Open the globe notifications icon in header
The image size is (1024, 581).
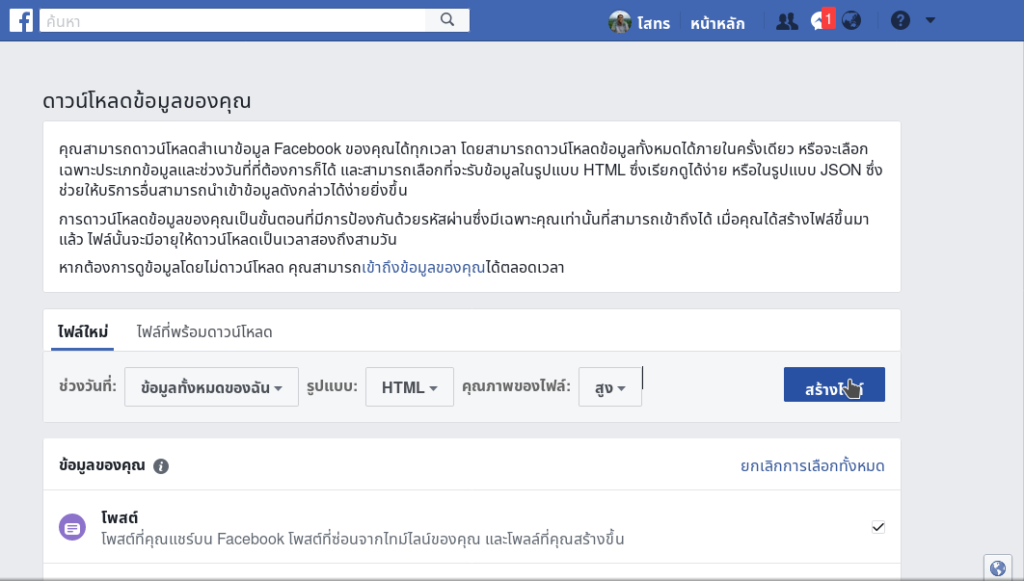(x=852, y=21)
